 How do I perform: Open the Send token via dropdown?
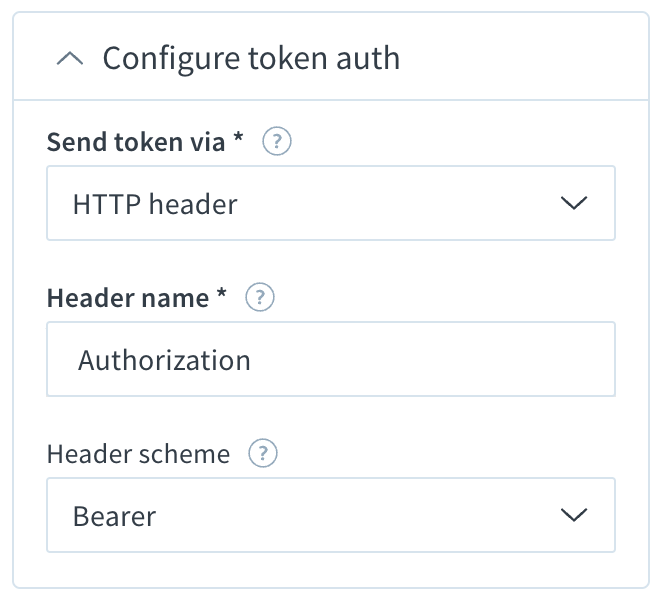[x=331, y=203]
